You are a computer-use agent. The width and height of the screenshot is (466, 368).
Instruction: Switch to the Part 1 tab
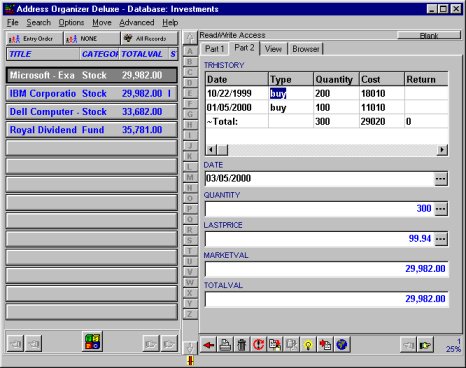(214, 49)
